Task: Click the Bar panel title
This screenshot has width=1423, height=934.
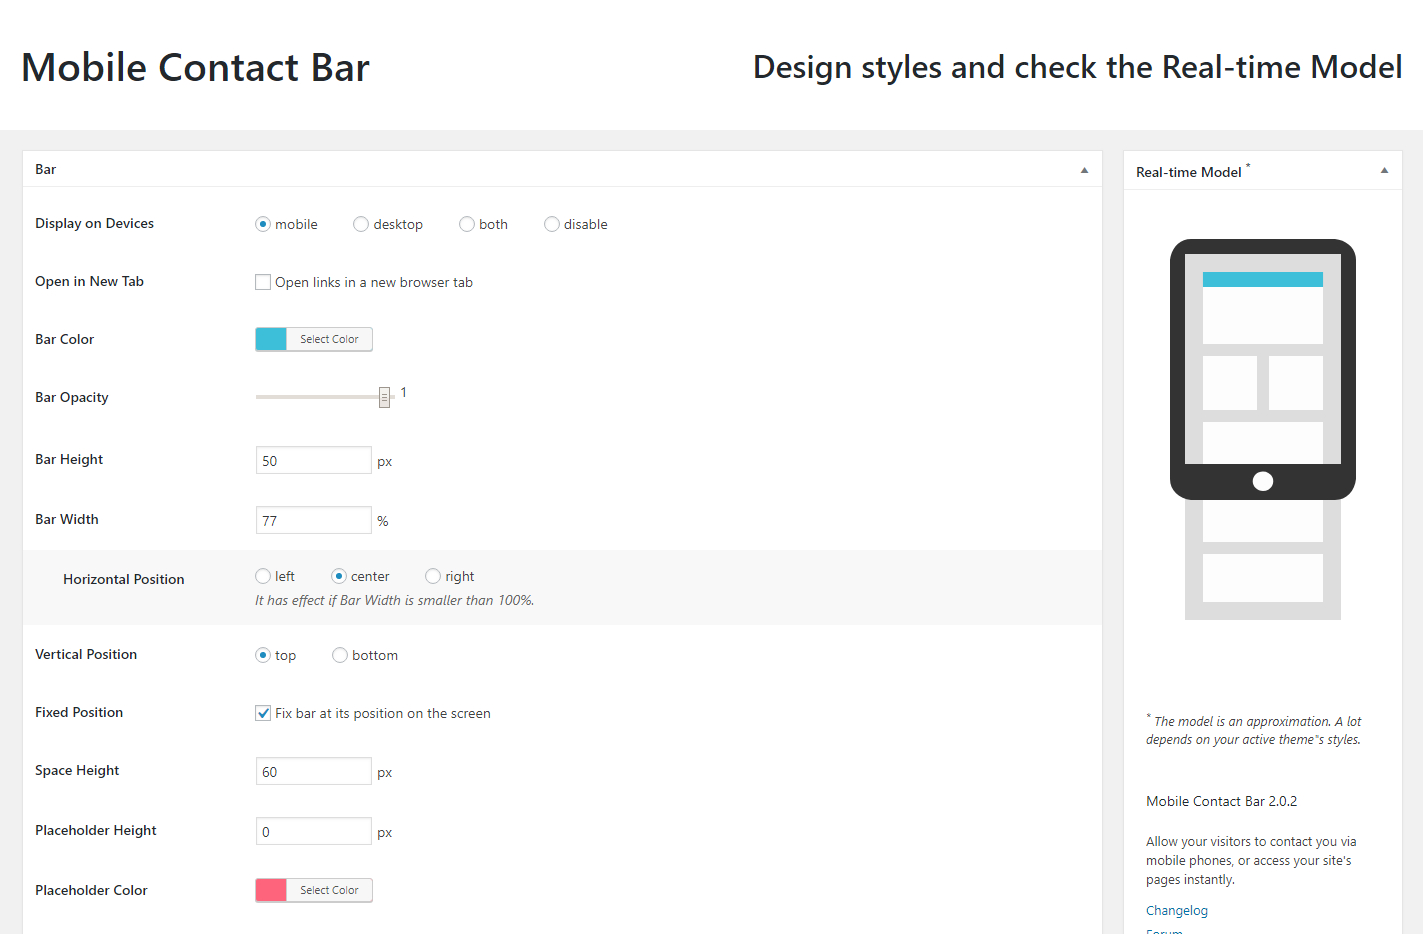Action: [x=46, y=169]
